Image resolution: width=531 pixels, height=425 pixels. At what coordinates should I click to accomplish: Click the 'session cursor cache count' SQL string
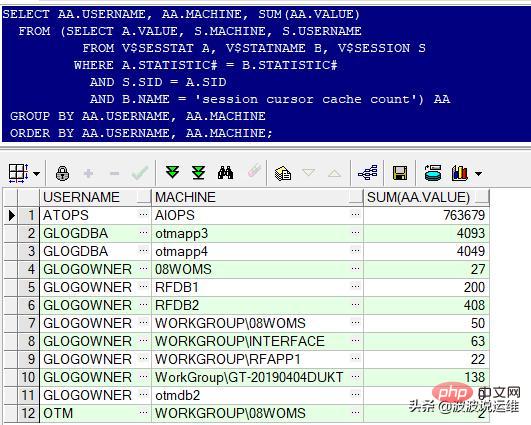306,99
